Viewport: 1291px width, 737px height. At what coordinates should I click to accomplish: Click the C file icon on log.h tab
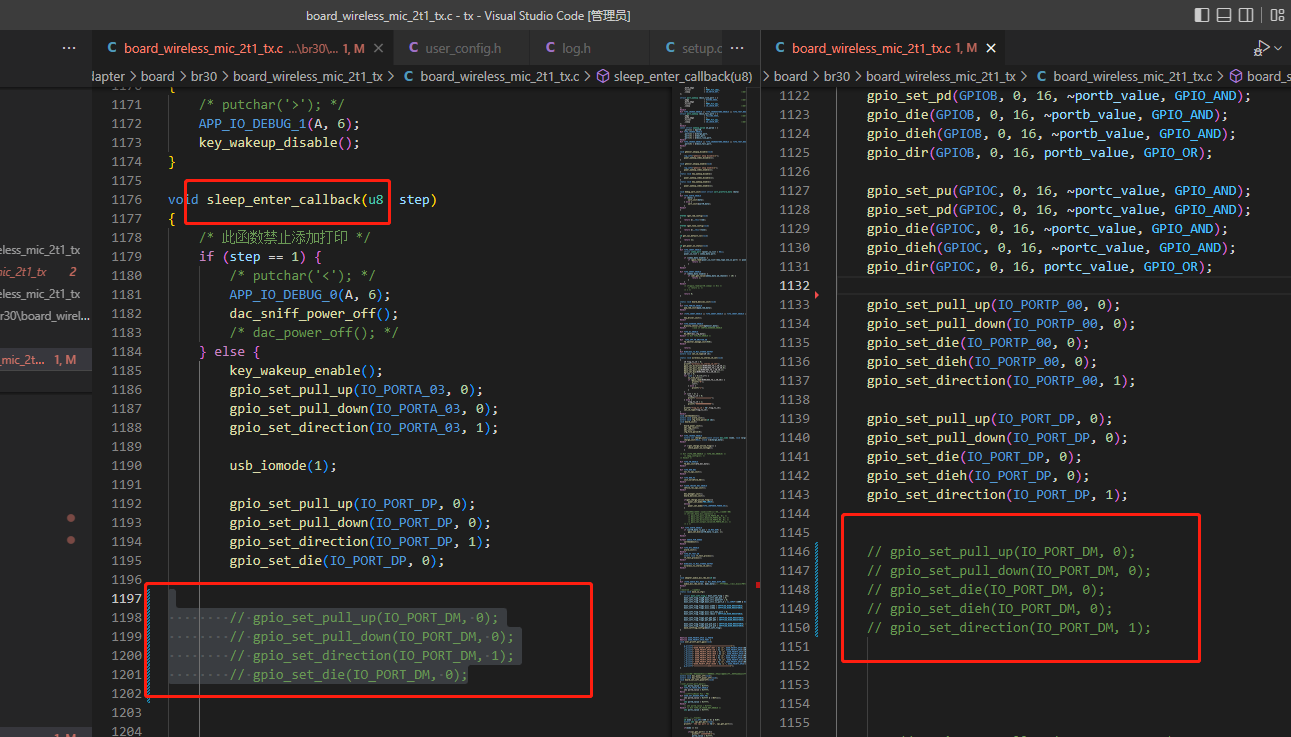pos(550,48)
